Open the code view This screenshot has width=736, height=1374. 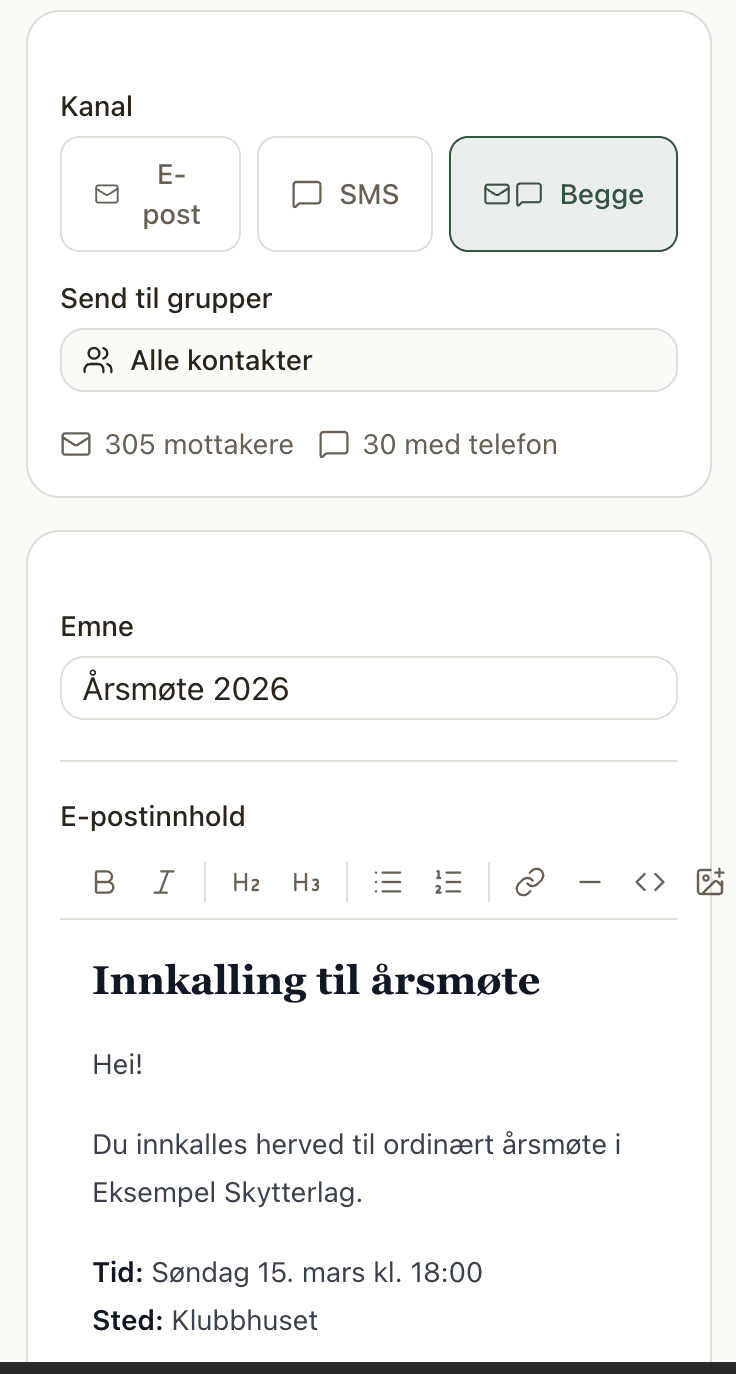click(x=649, y=882)
